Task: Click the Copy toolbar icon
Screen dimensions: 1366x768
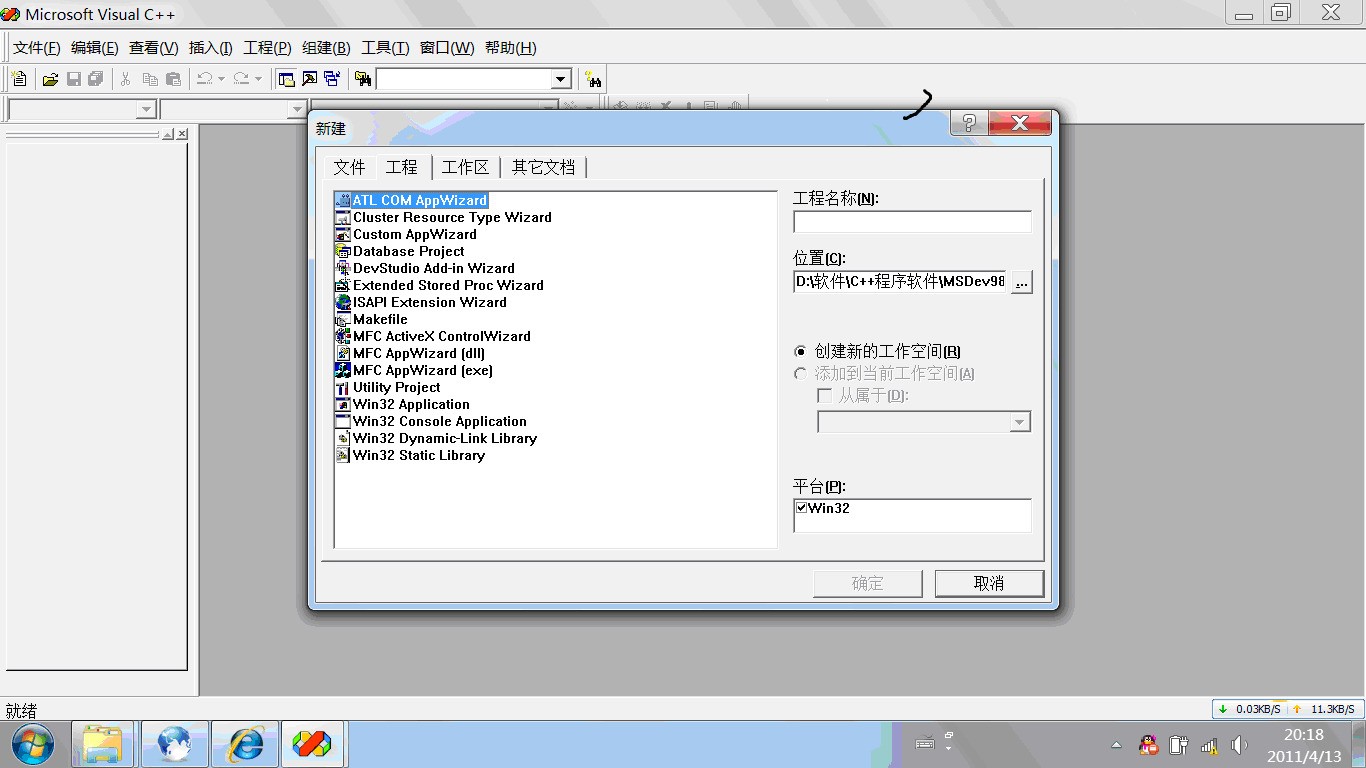Action: pyautogui.click(x=150, y=79)
